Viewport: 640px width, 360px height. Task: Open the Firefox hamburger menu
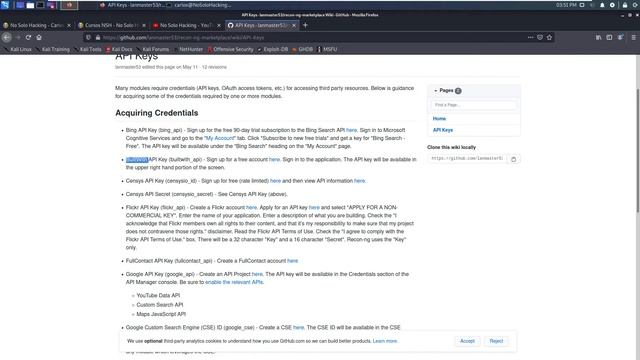coord(633,37)
